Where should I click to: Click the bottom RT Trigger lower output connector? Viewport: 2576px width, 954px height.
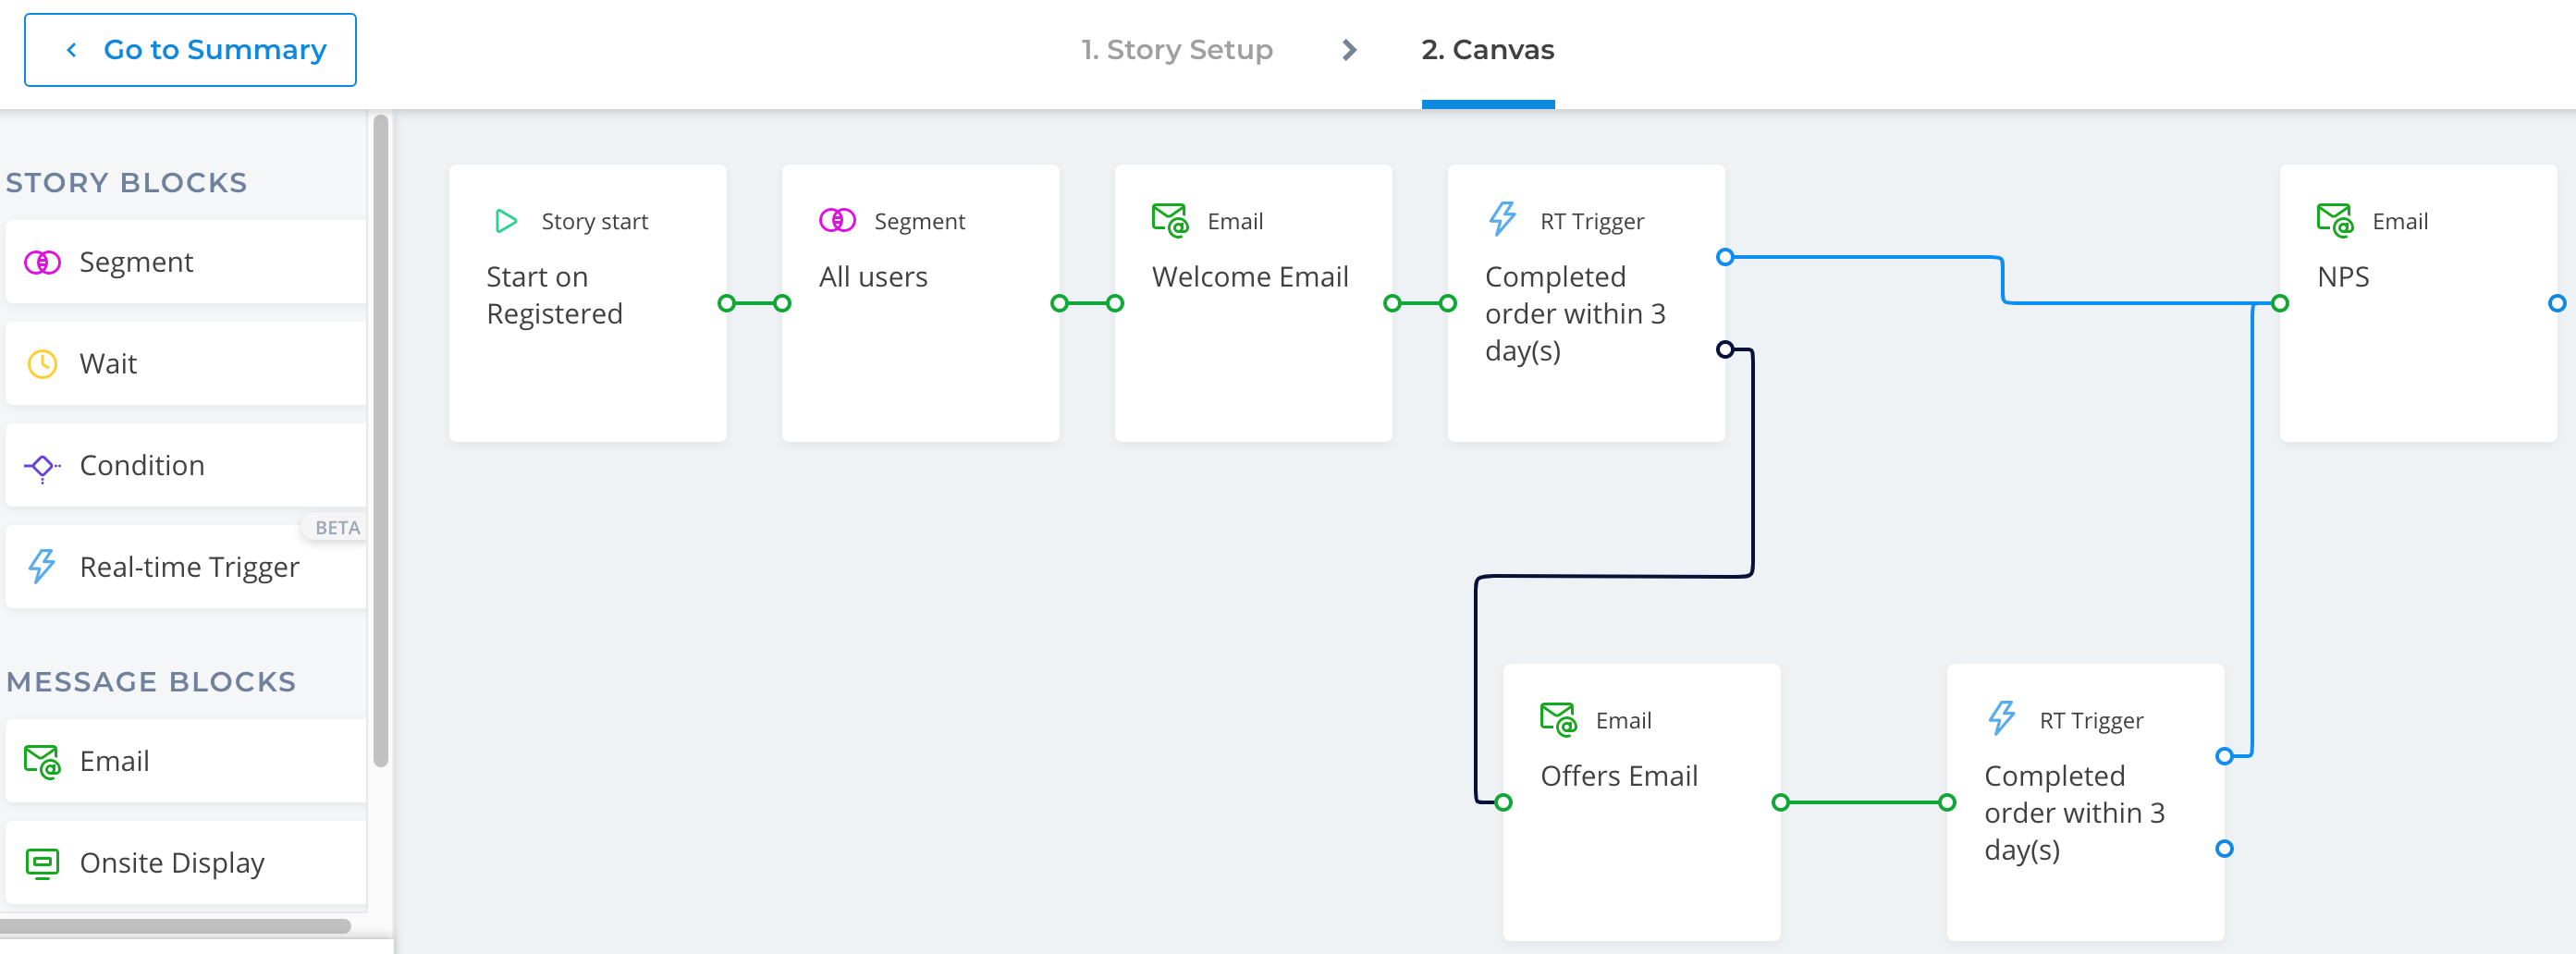[2224, 849]
